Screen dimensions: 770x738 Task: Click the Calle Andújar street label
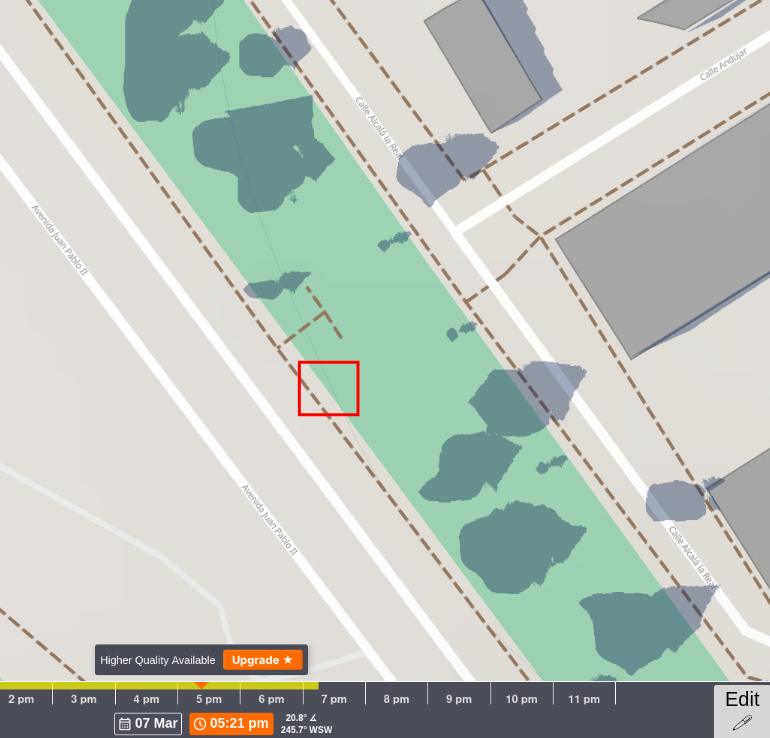click(x=723, y=64)
